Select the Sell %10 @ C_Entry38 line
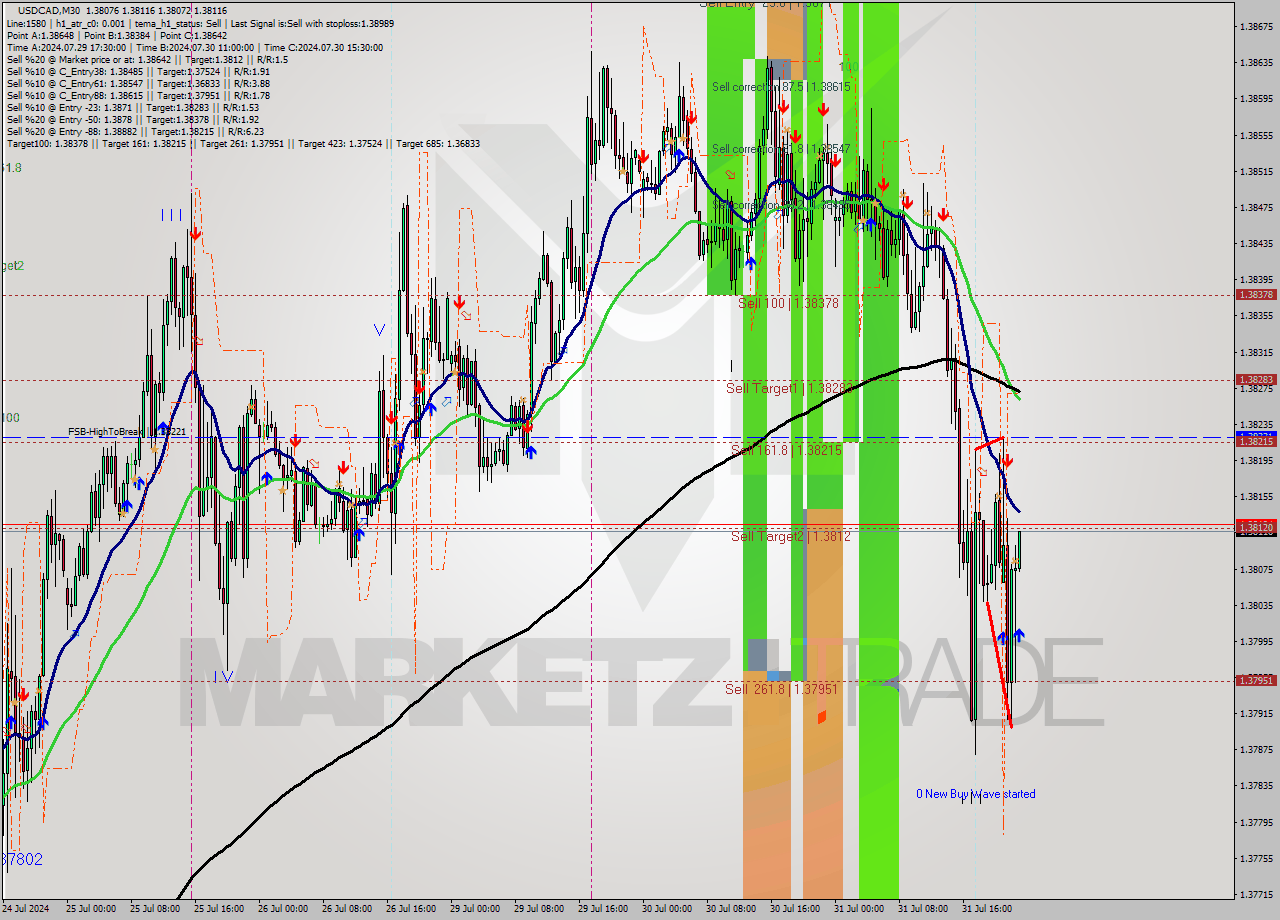 tap(138, 71)
